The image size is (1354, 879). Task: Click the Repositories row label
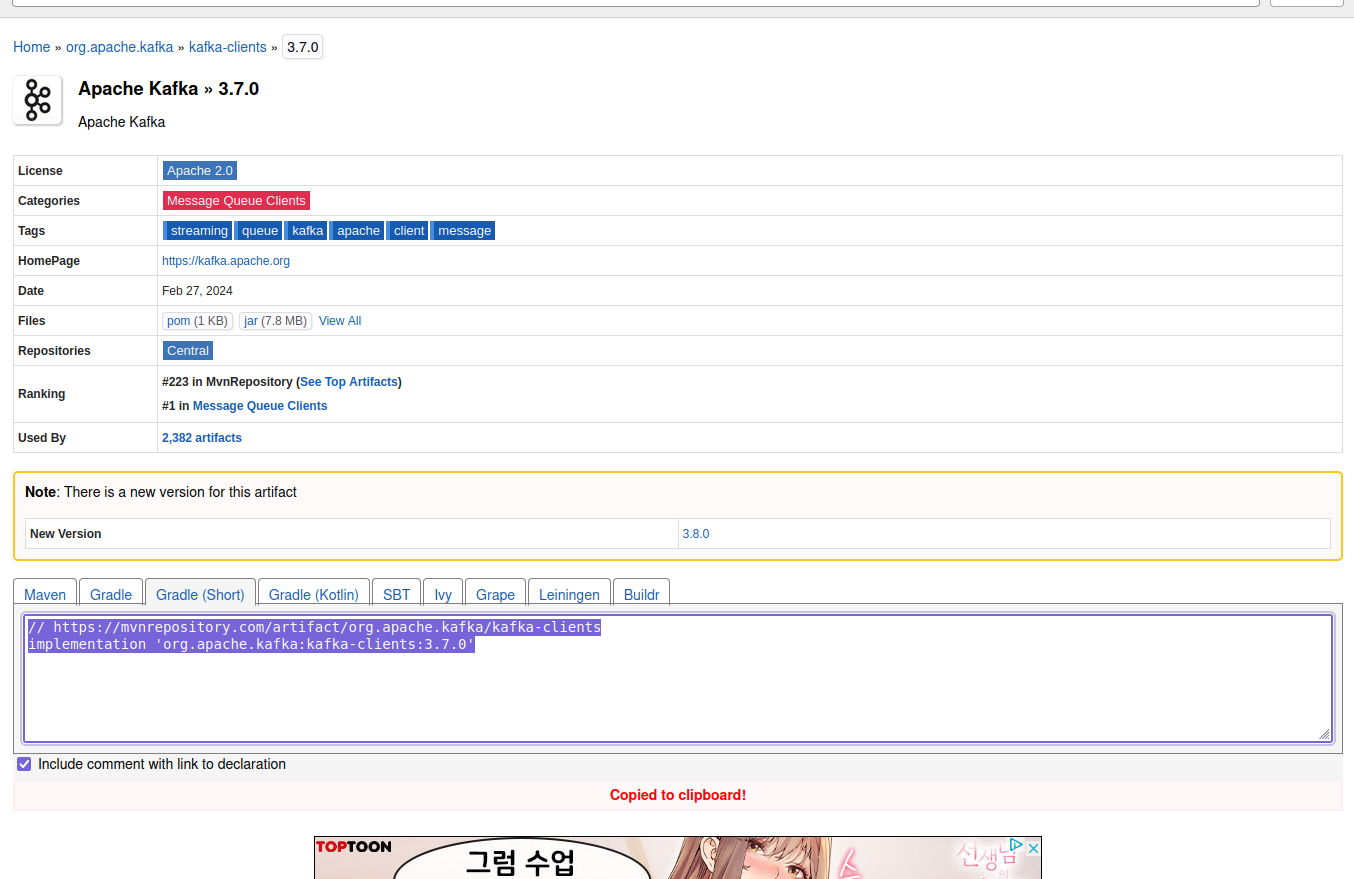pos(54,351)
